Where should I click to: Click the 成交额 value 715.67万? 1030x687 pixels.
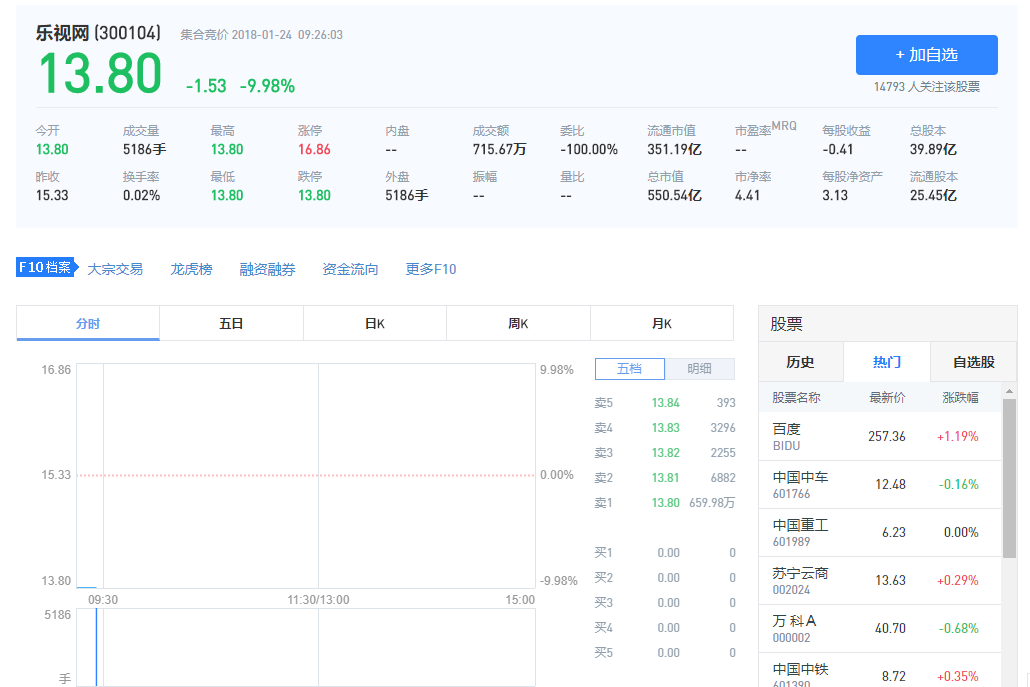tap(499, 149)
